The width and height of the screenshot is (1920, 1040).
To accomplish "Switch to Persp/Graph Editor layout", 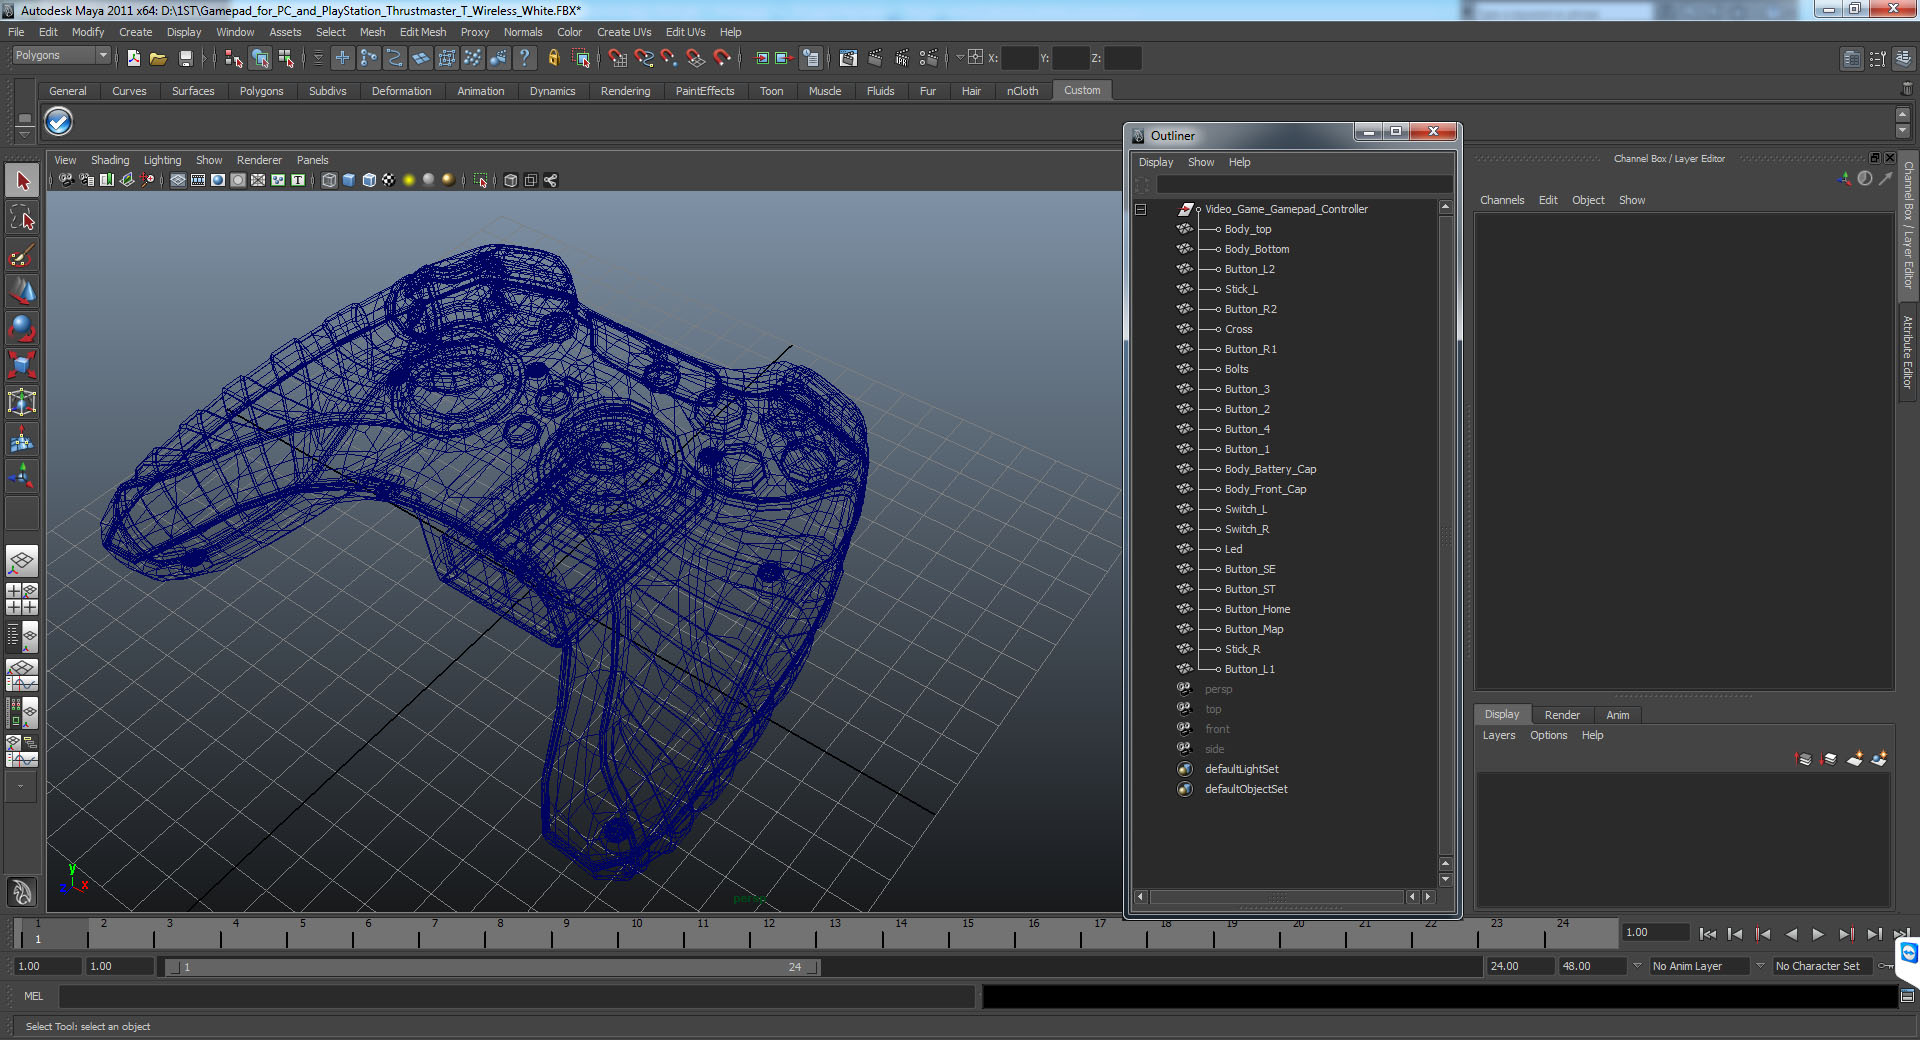I will [22, 675].
